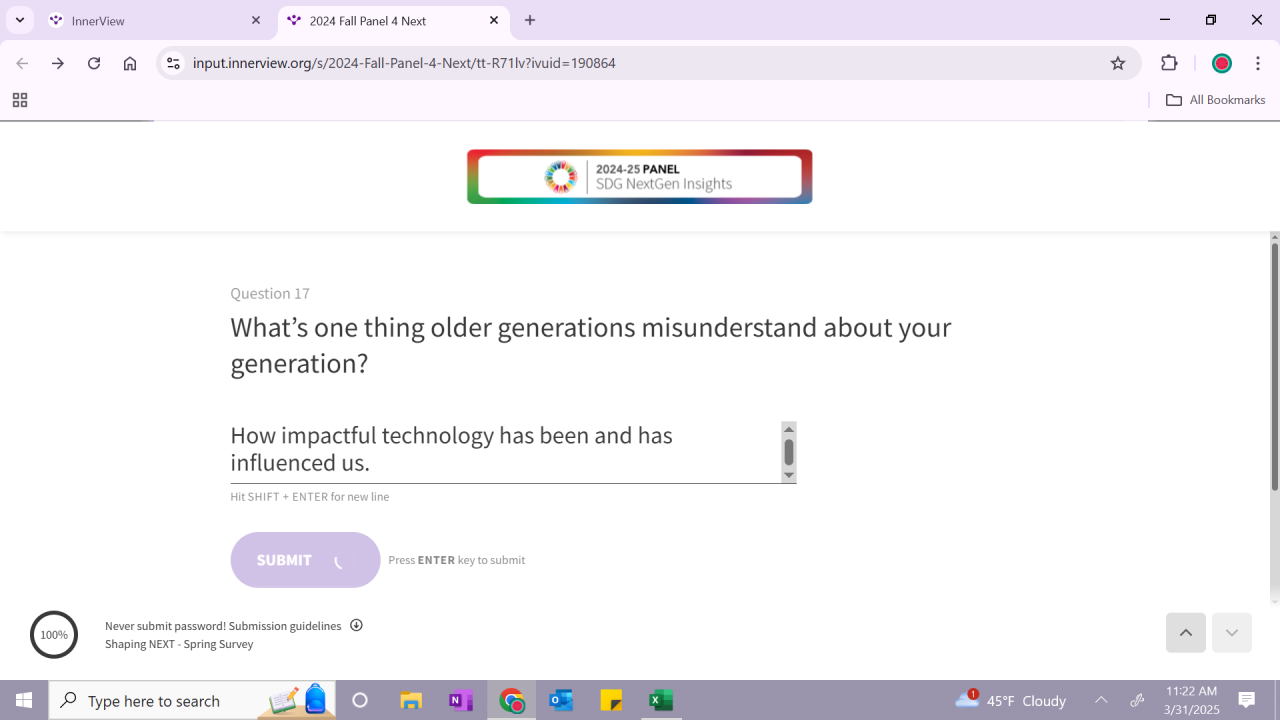Go forward one page
This screenshot has width=1280, height=720.
pos(58,63)
